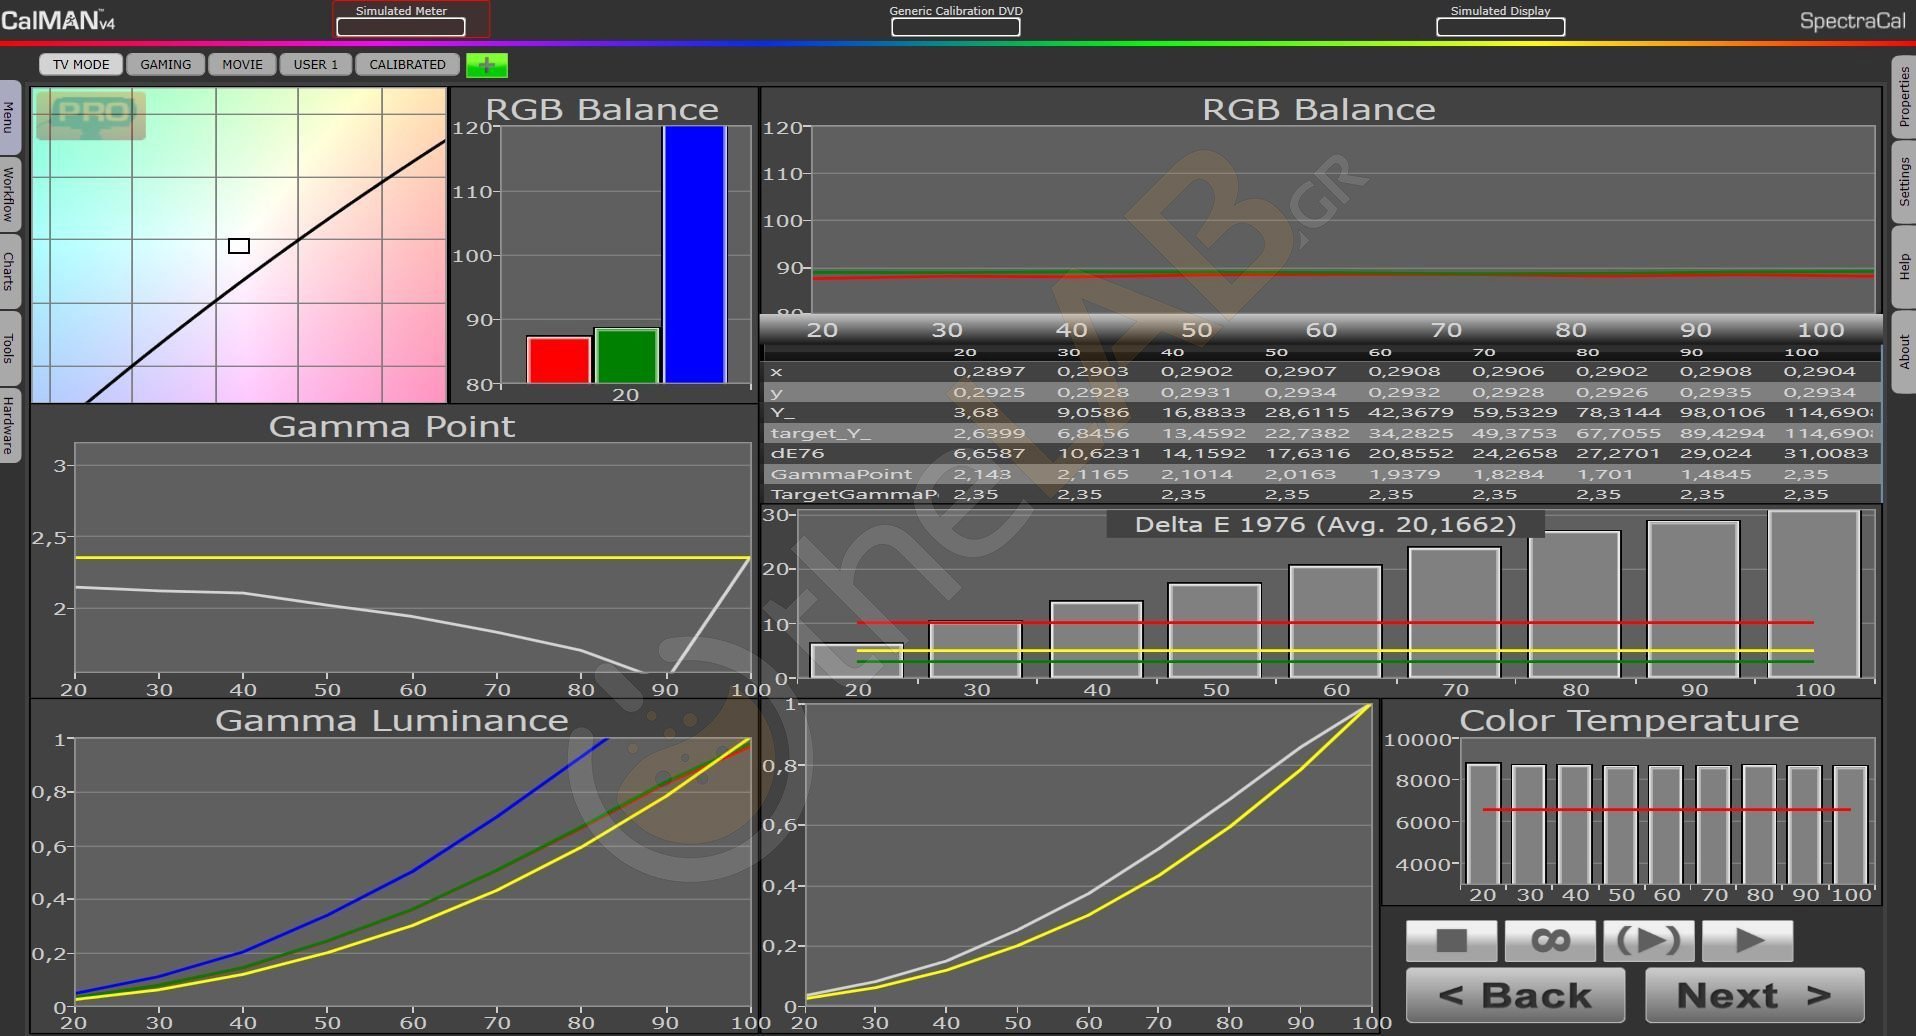
Task: Click the CalMAN v4 logo
Action: coord(58,20)
